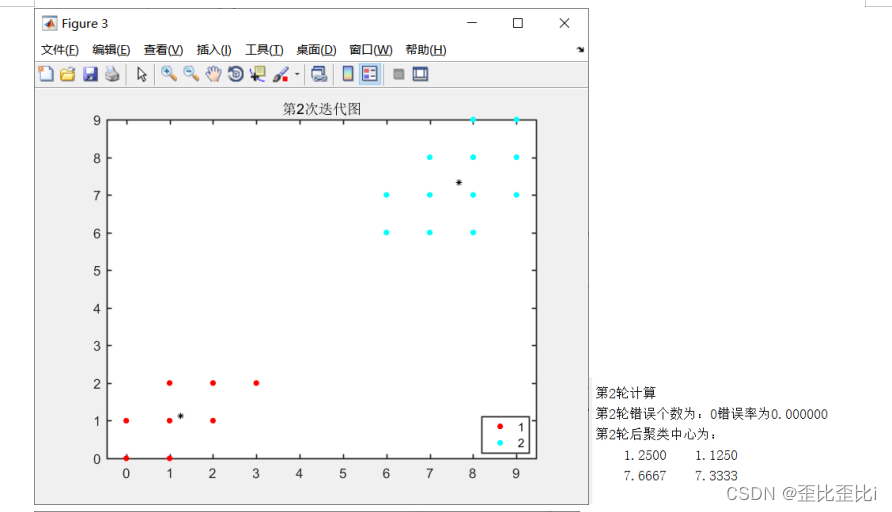The width and height of the screenshot is (892, 512).
Task: Print the figure with the printer icon
Action: (112, 74)
